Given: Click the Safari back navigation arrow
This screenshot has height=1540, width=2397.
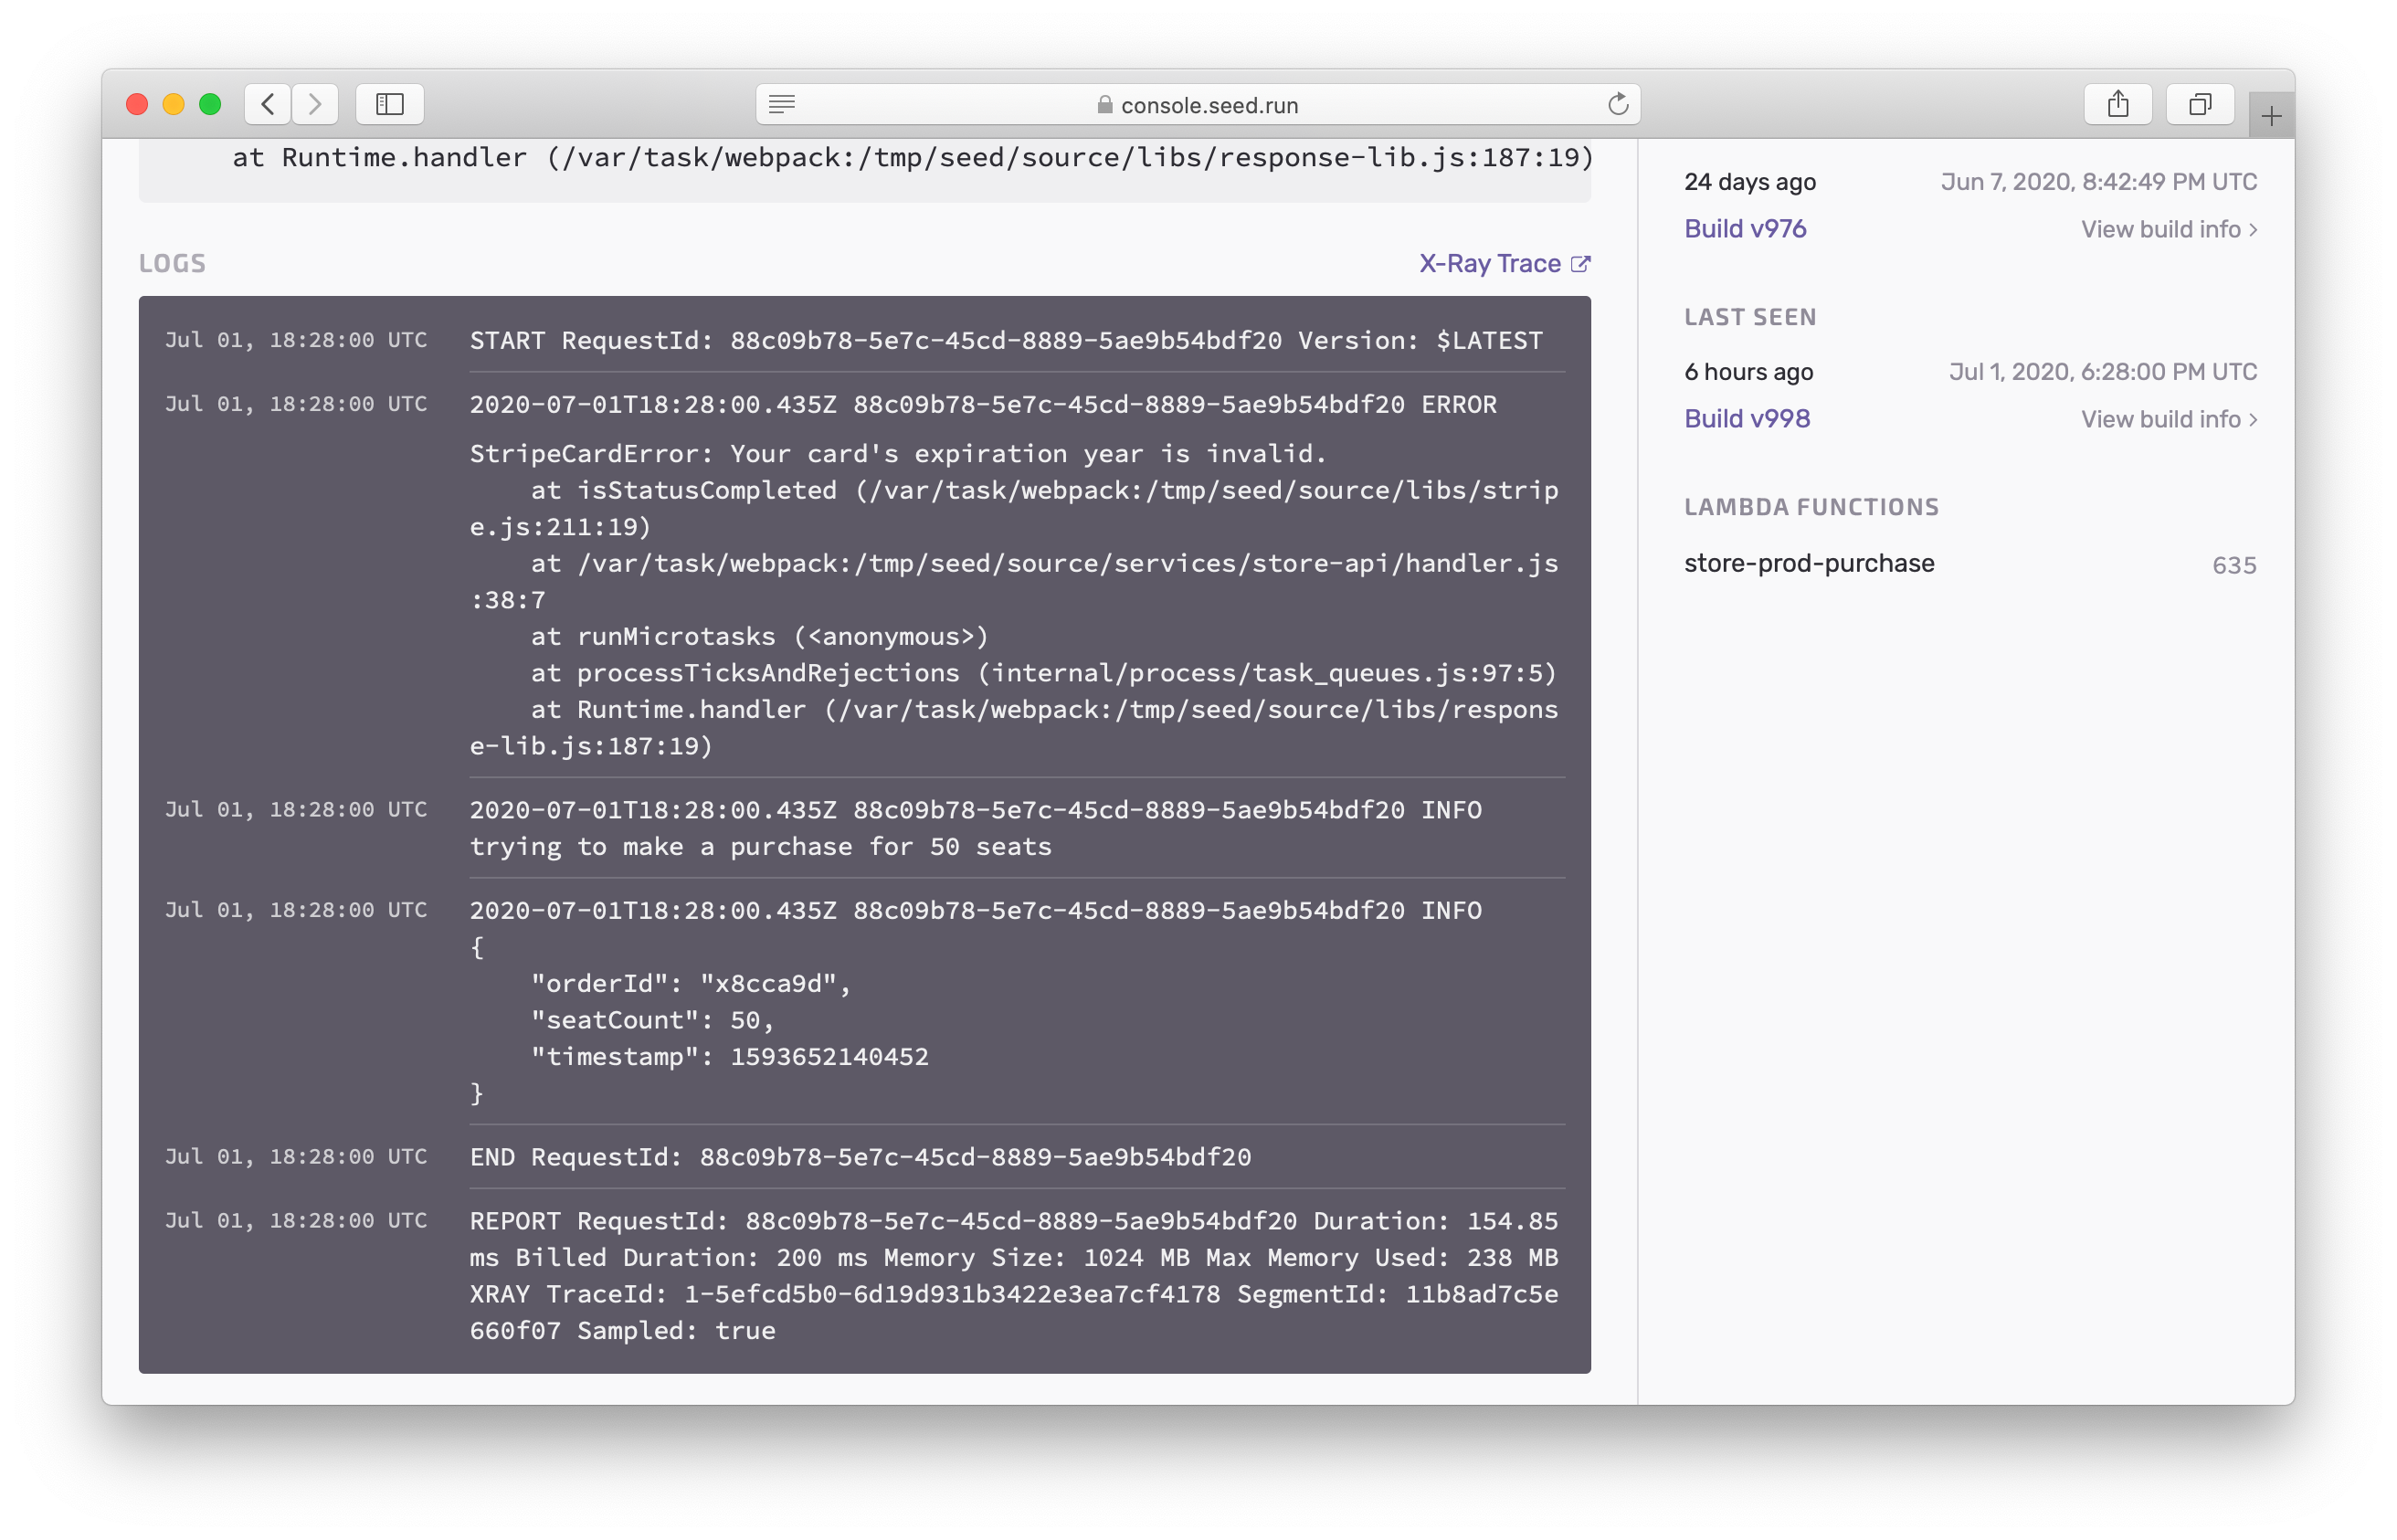Looking at the screenshot, I should [268, 104].
